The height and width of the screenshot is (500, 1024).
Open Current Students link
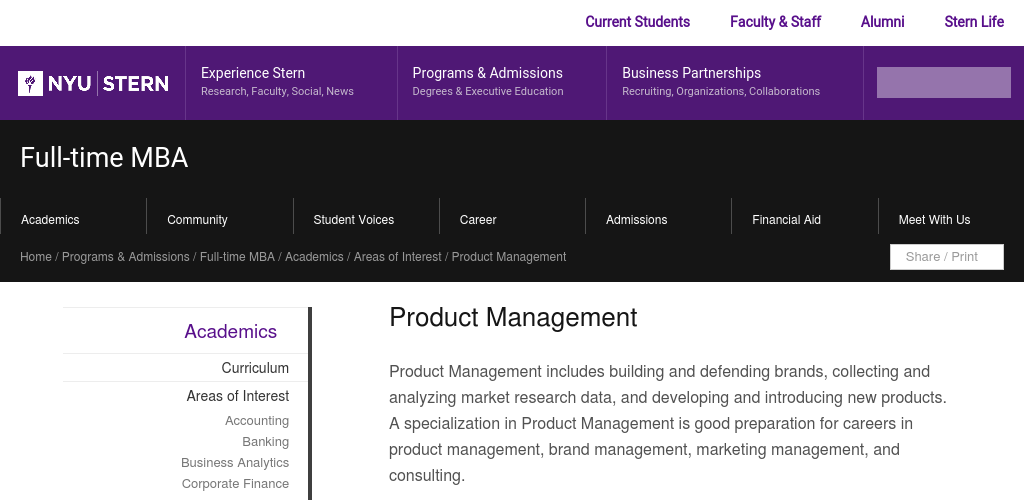[637, 22]
